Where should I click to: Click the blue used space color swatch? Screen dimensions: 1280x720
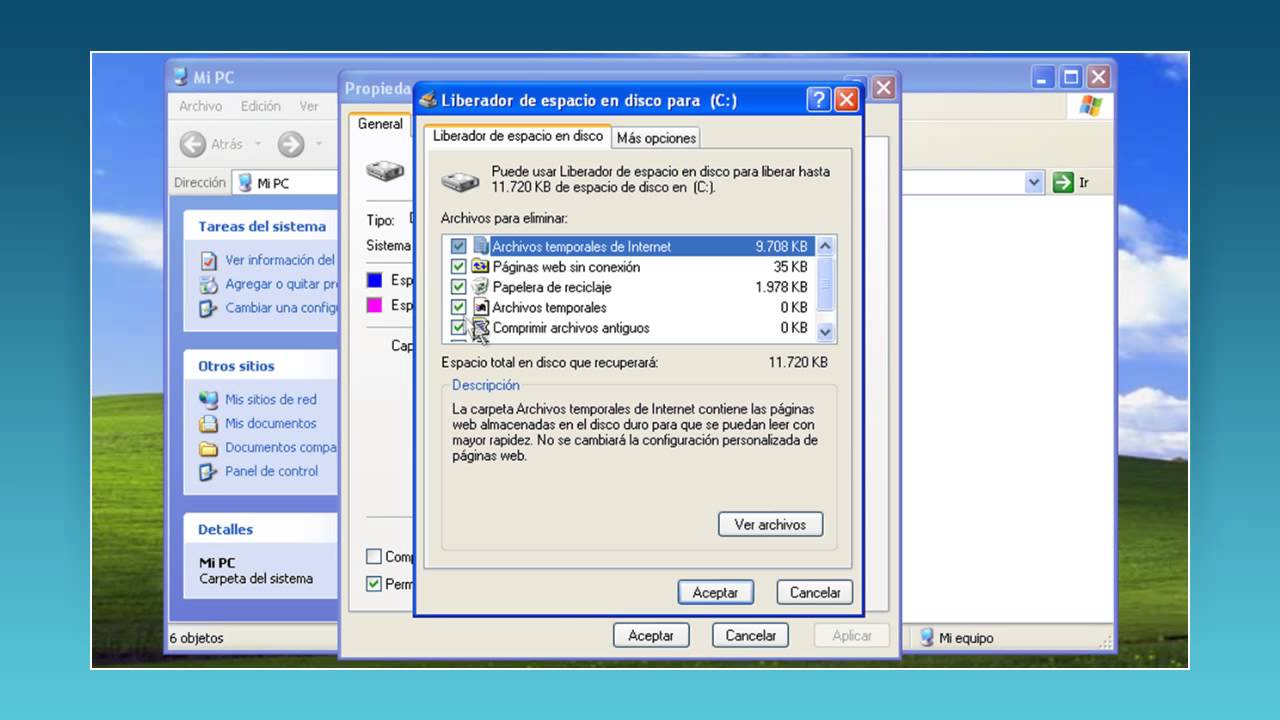375,280
